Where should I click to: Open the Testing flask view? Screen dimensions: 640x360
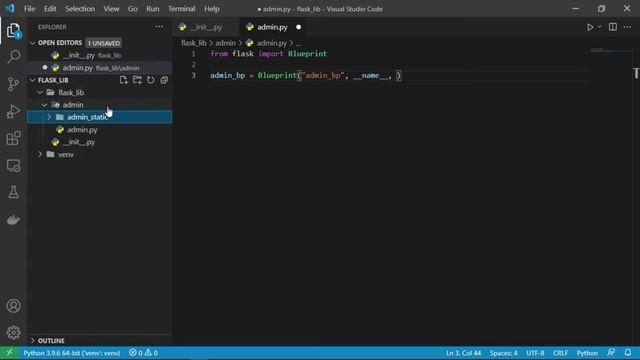(x=13, y=192)
